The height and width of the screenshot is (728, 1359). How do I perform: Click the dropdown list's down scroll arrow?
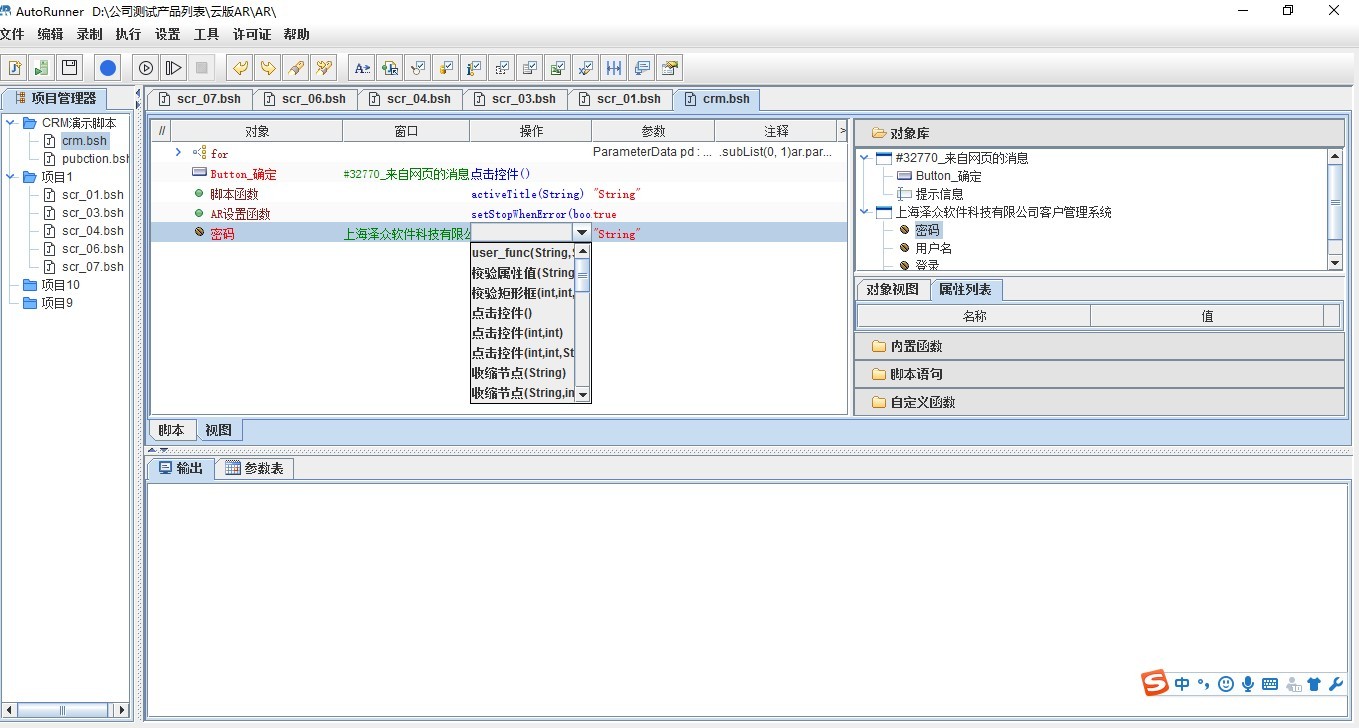583,394
